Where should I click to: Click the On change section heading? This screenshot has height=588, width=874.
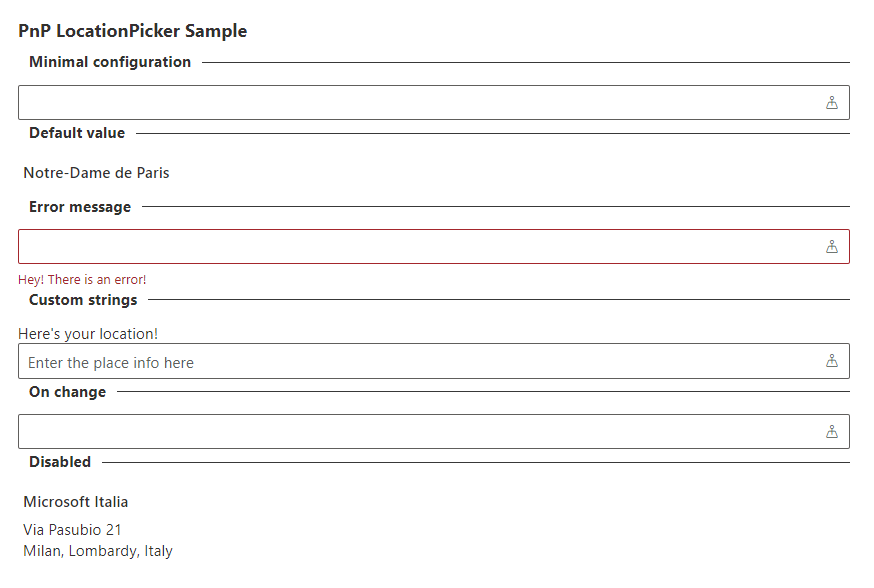pyautogui.click(x=67, y=392)
